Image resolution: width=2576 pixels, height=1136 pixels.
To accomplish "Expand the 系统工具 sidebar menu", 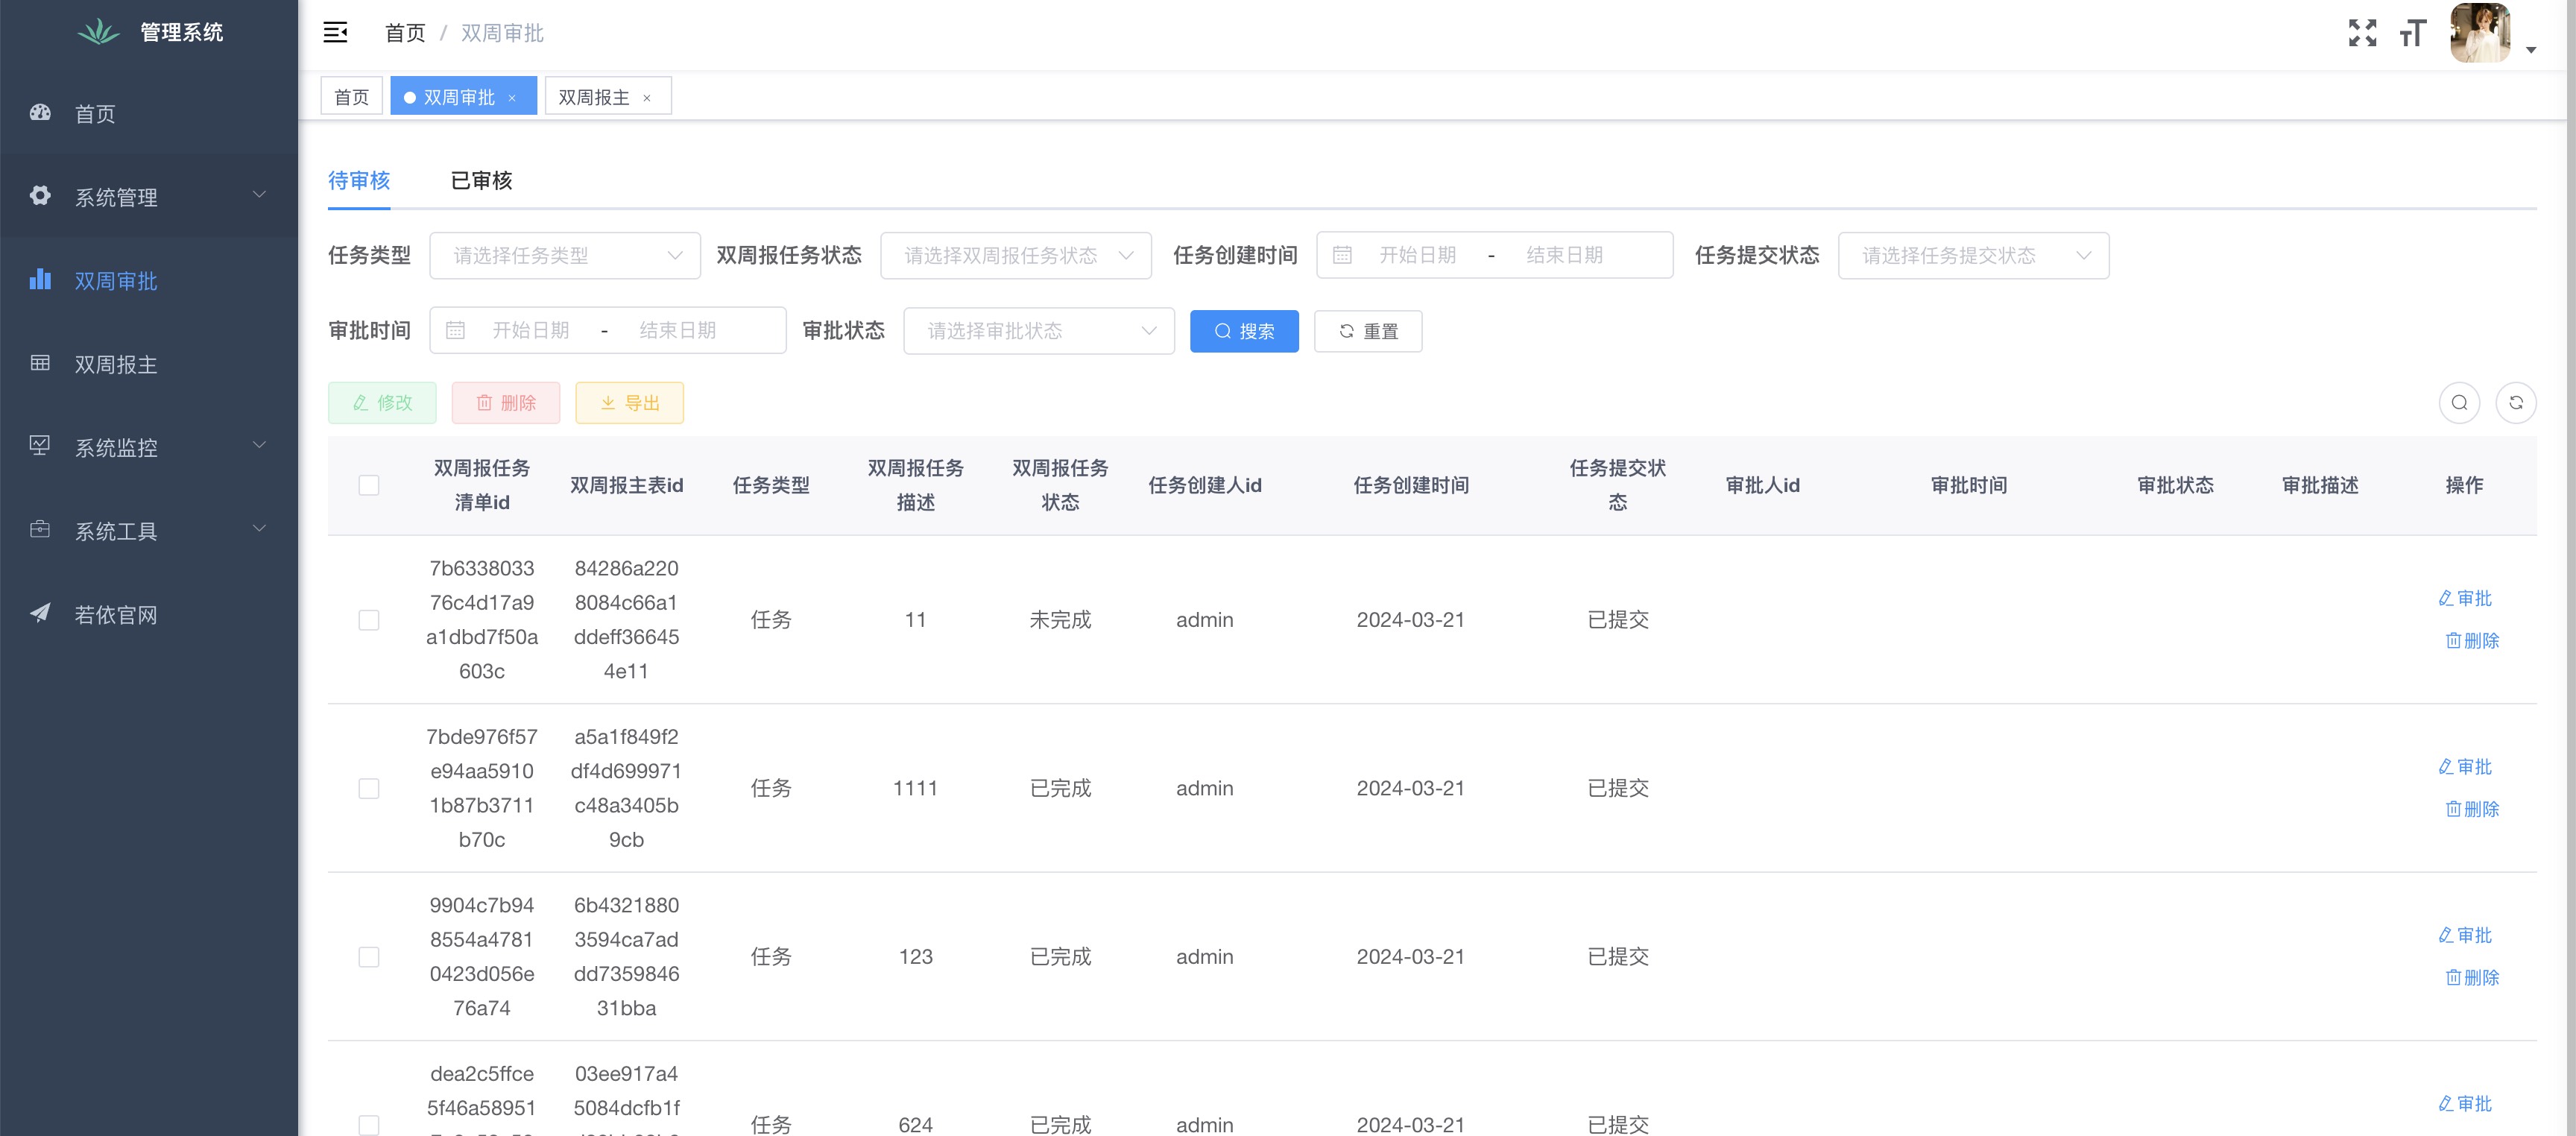I will 149,531.
